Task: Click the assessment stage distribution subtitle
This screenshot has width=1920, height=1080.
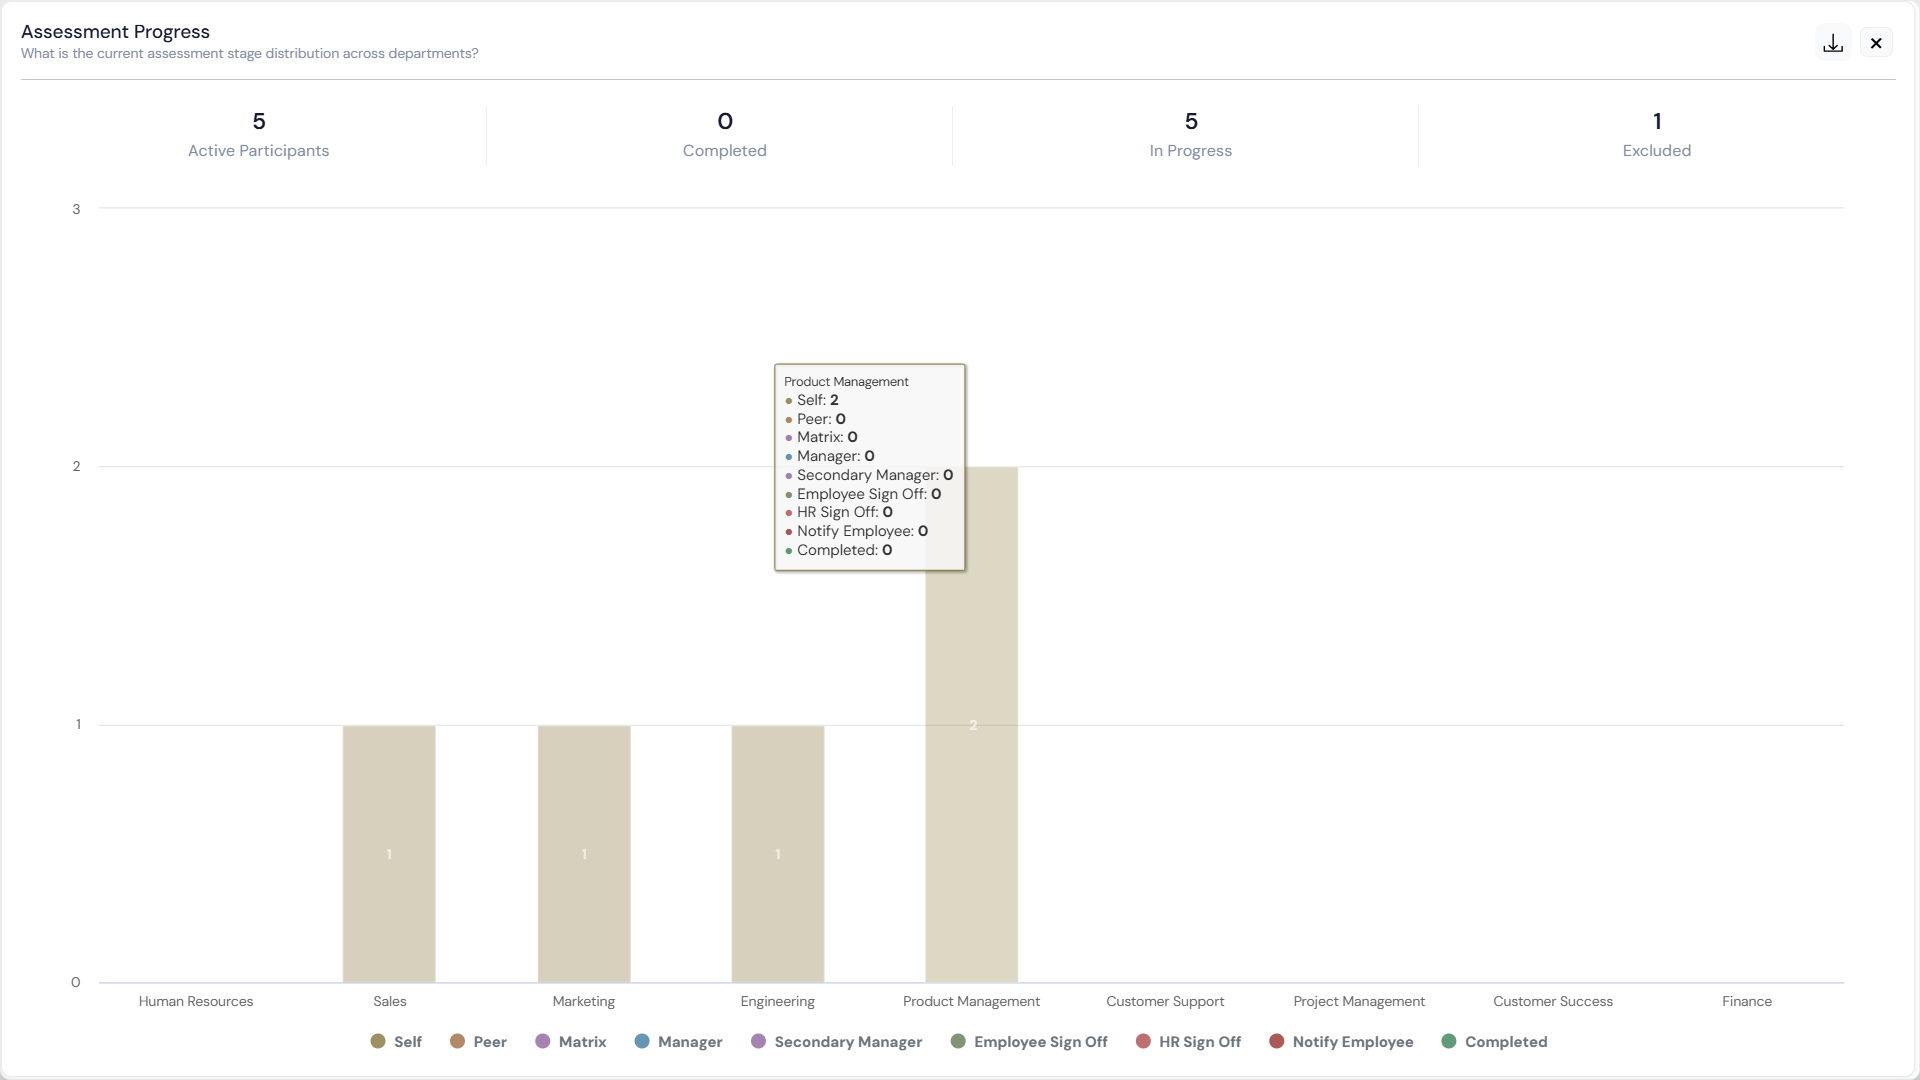Action: [x=250, y=54]
